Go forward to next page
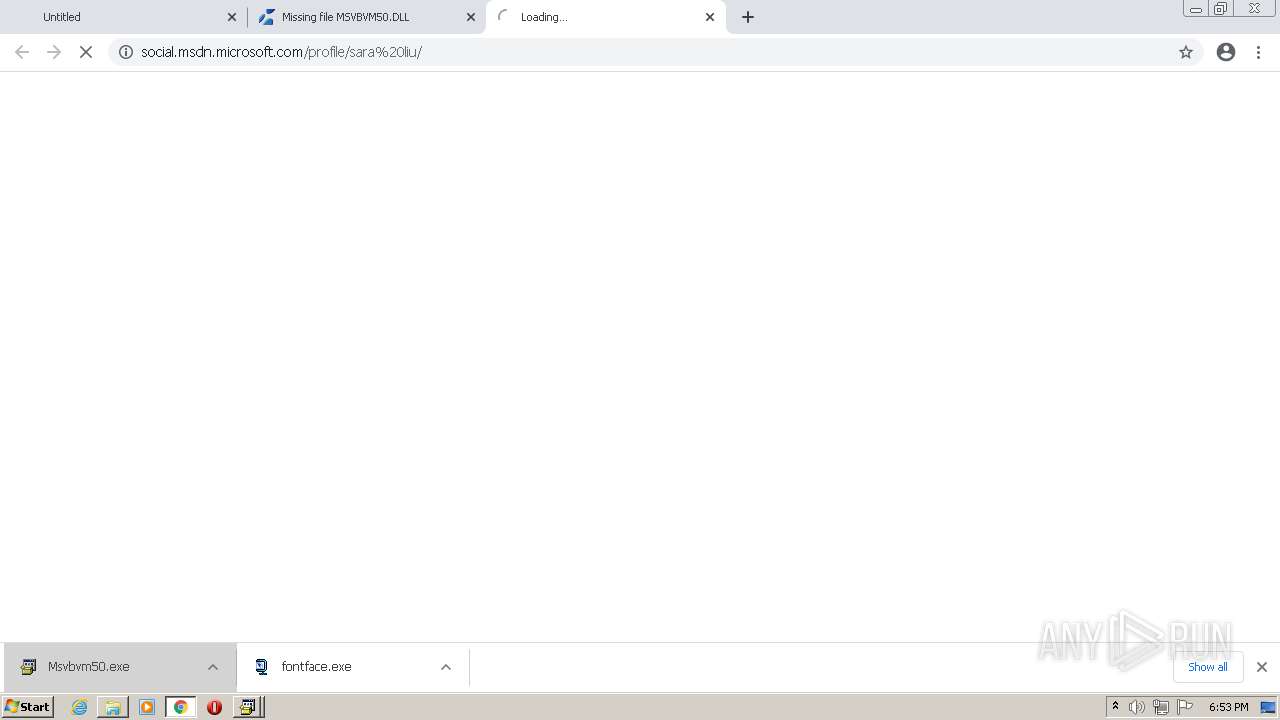The height and width of the screenshot is (720, 1280). [x=54, y=52]
